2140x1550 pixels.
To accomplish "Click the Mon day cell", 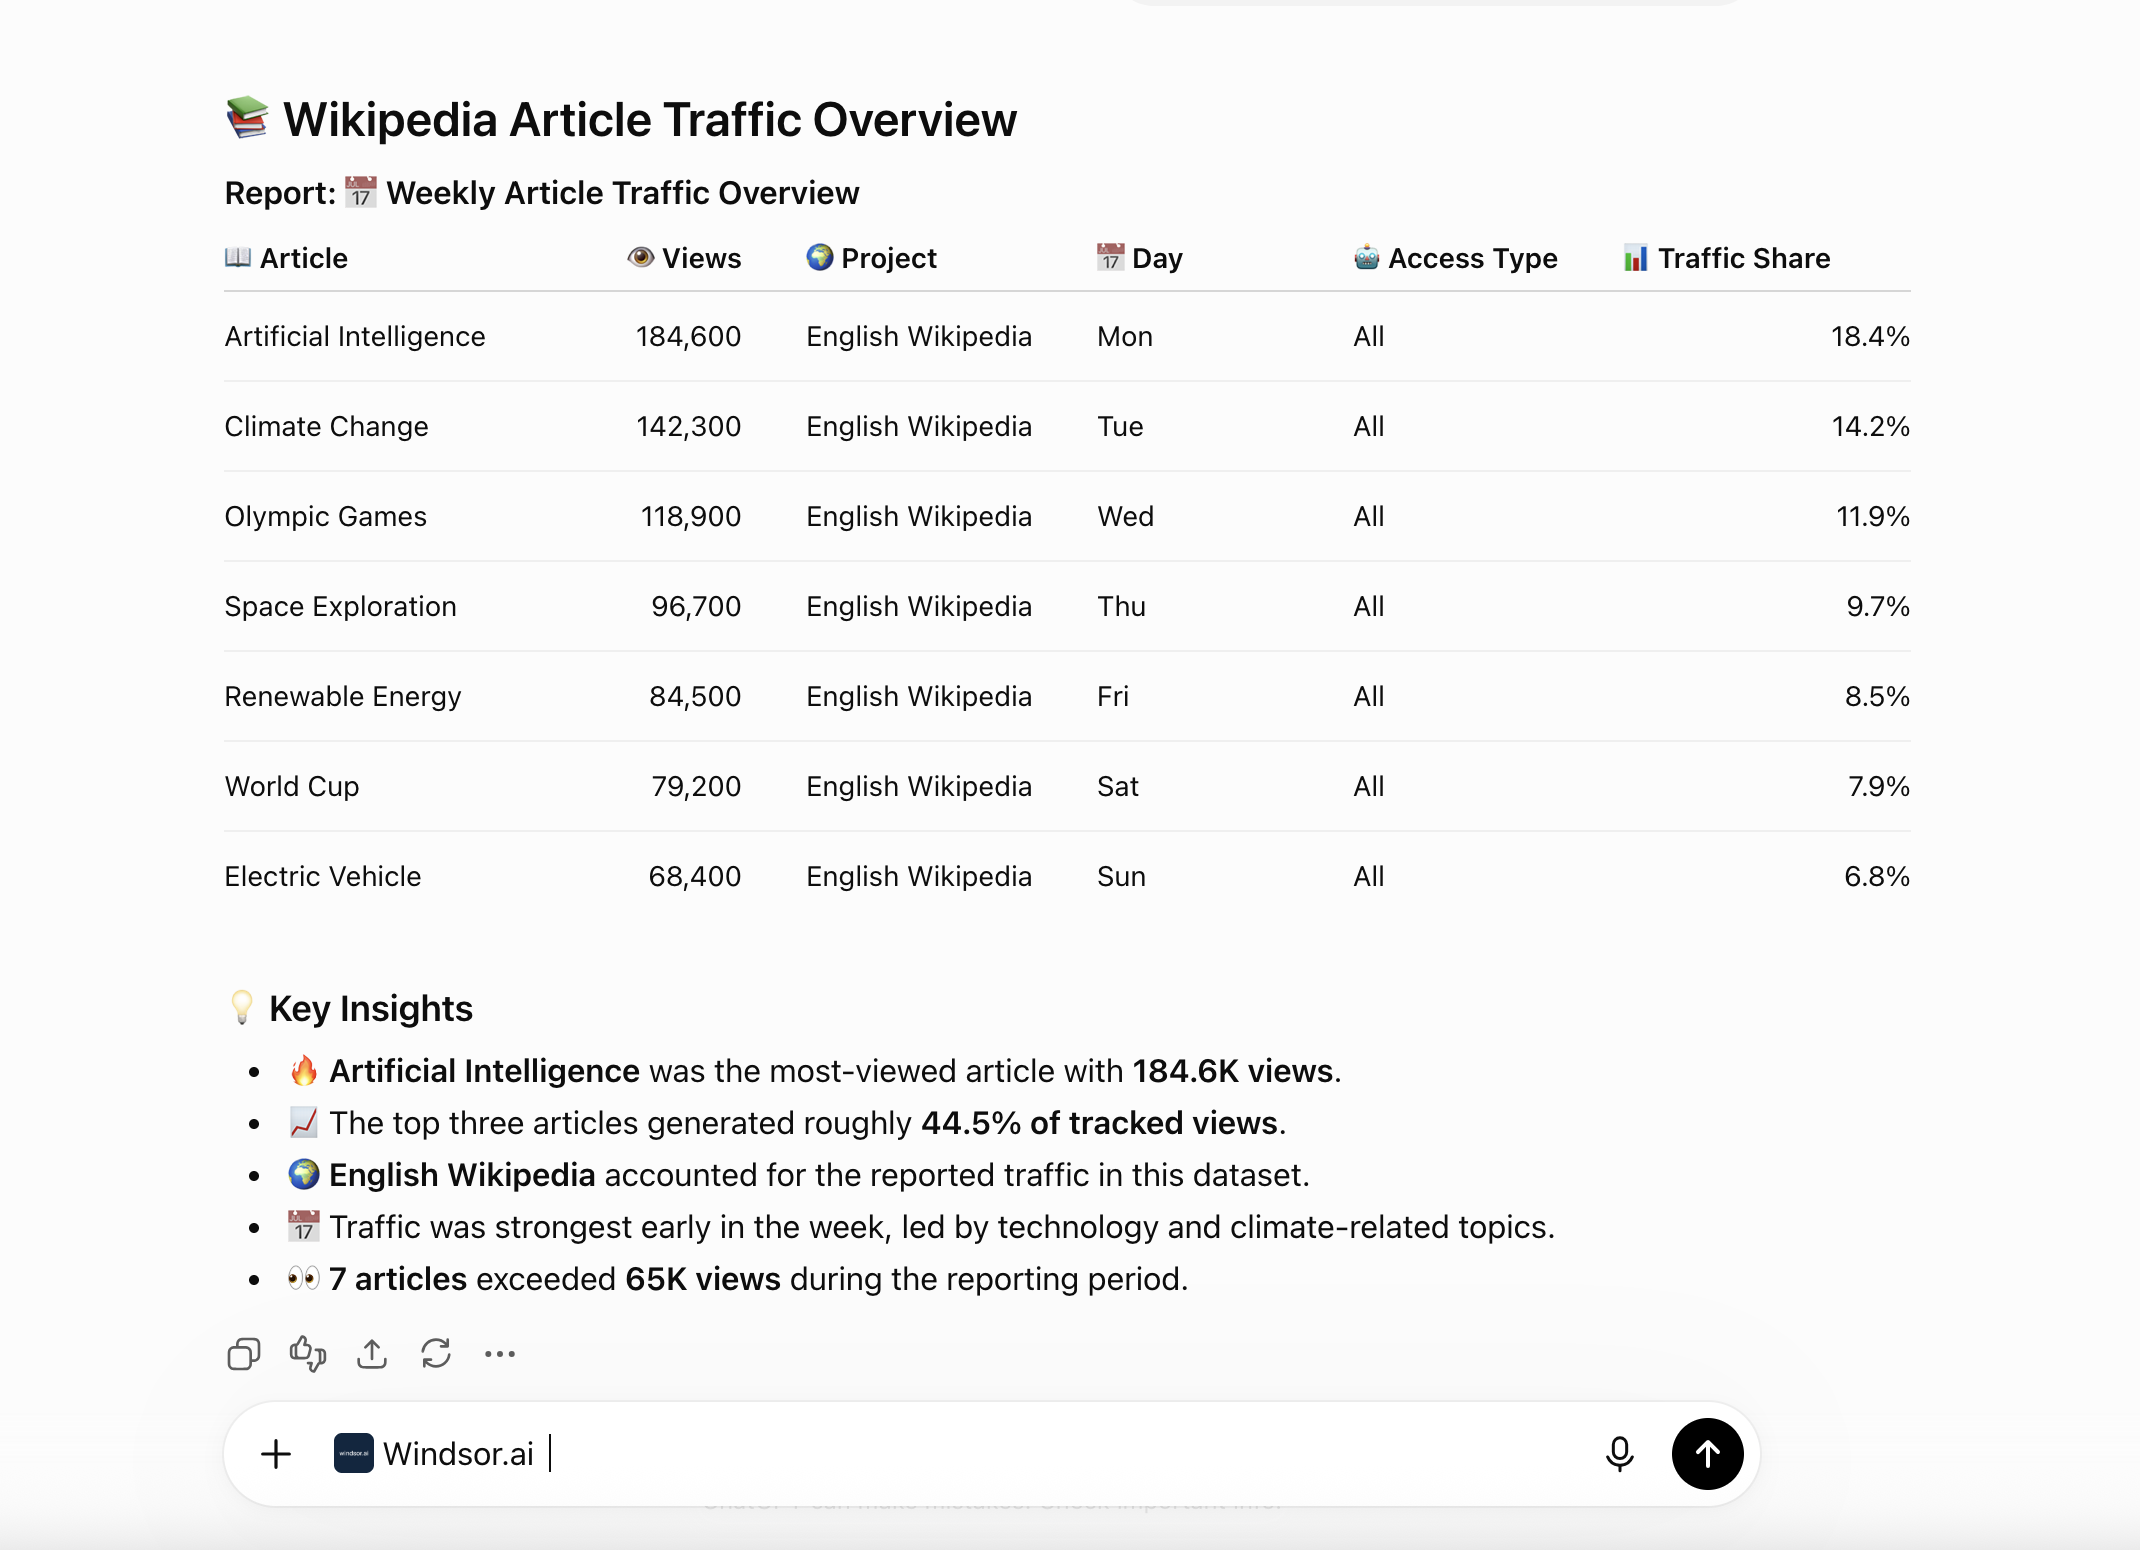I will tap(1125, 337).
